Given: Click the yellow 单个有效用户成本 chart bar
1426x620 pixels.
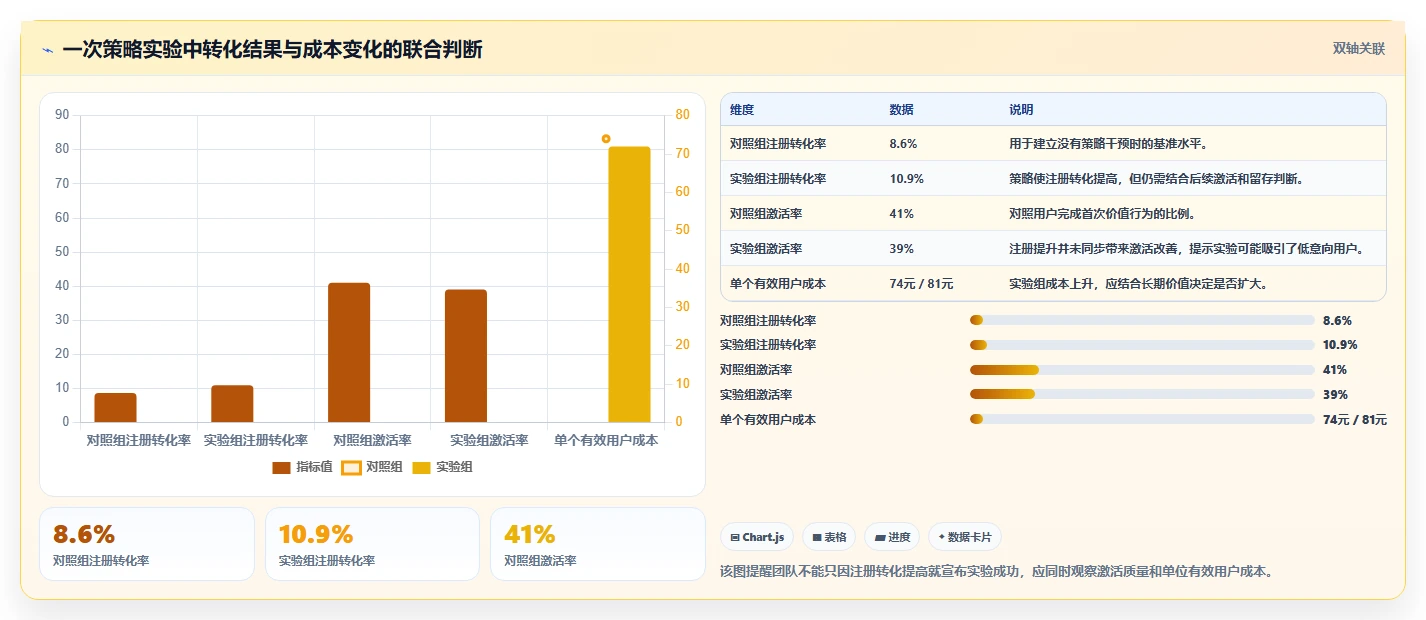Looking at the screenshot, I should (630, 284).
